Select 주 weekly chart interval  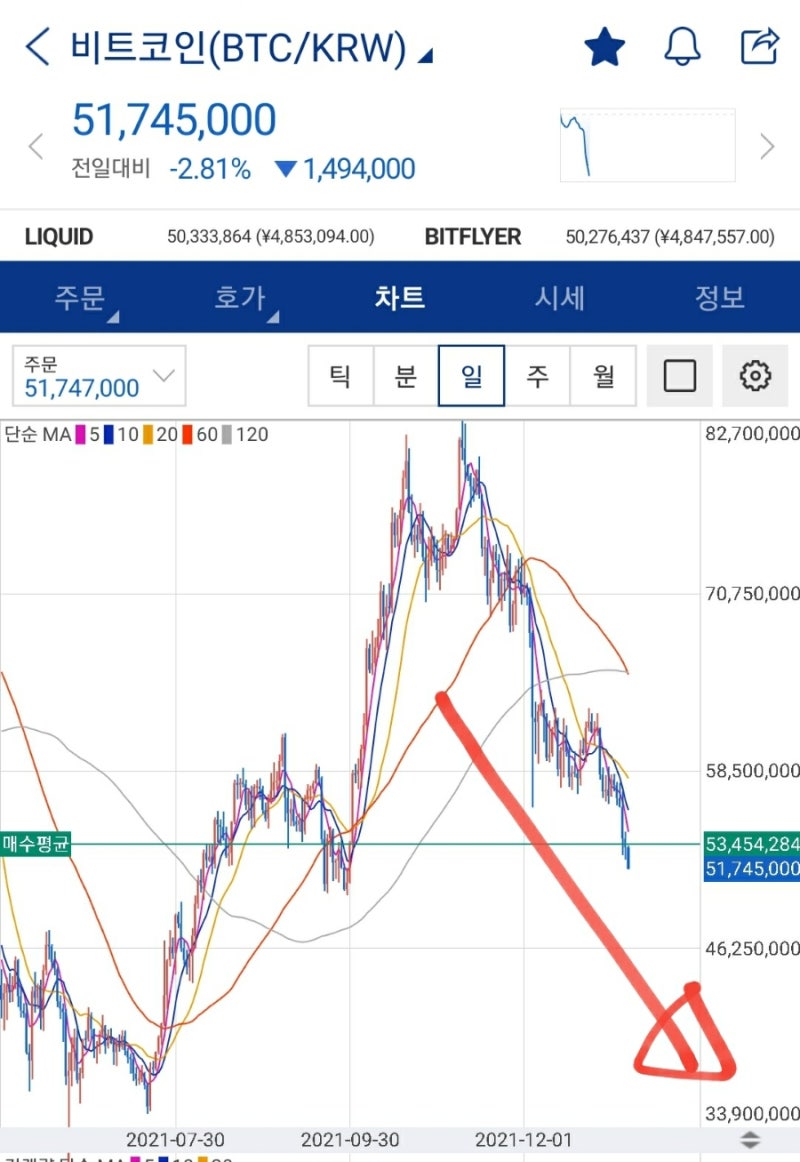[x=537, y=376]
